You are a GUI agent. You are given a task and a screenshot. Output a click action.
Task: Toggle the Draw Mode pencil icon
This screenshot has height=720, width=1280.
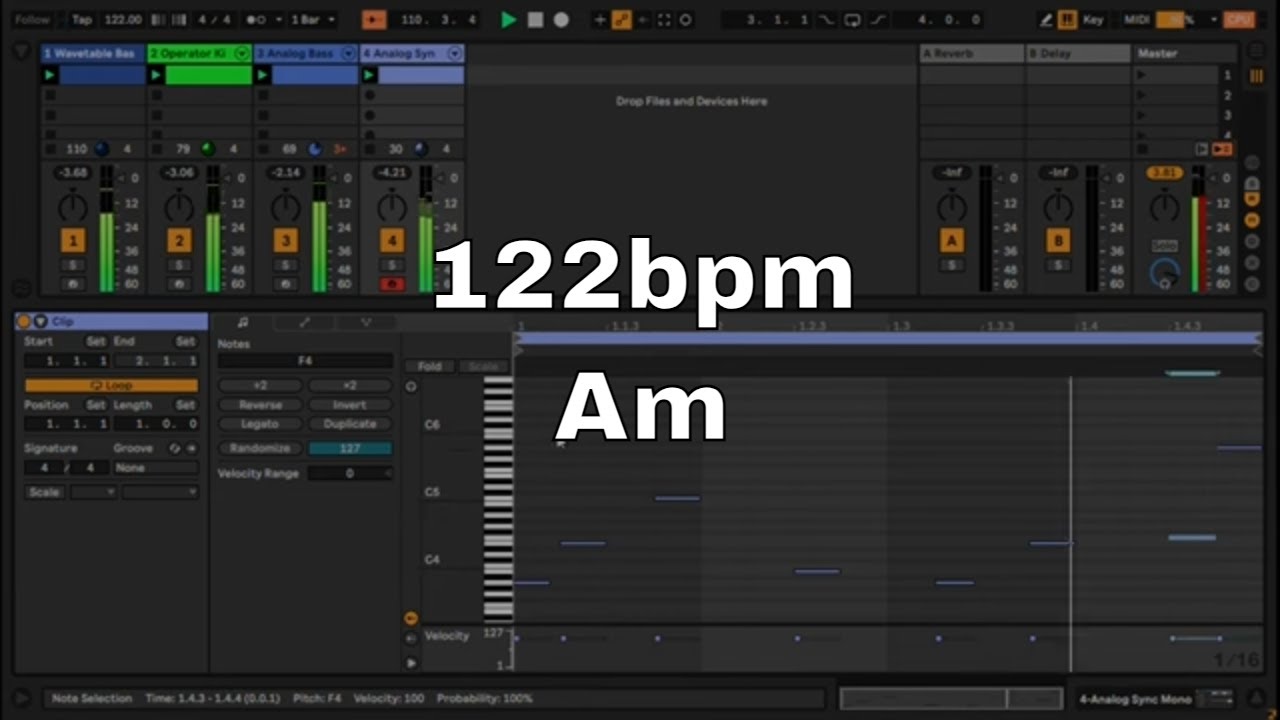(1046, 20)
